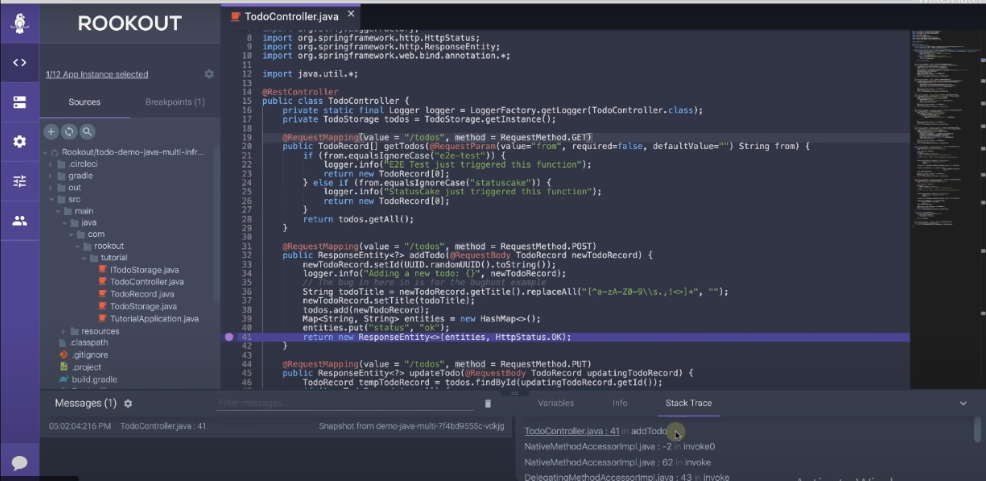This screenshot has height=481, width=986.
Task: Switch to the Breakpoints (1) tab
Action: [175, 102]
